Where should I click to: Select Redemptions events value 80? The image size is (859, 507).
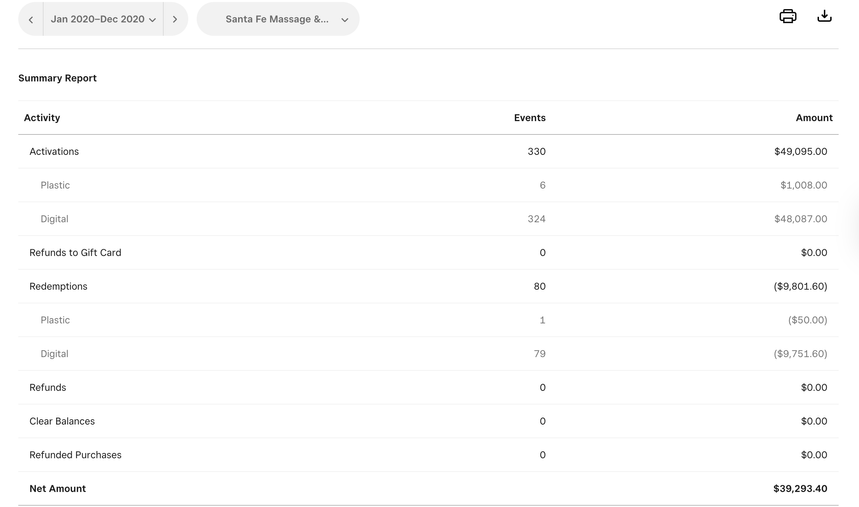pyautogui.click(x=540, y=286)
